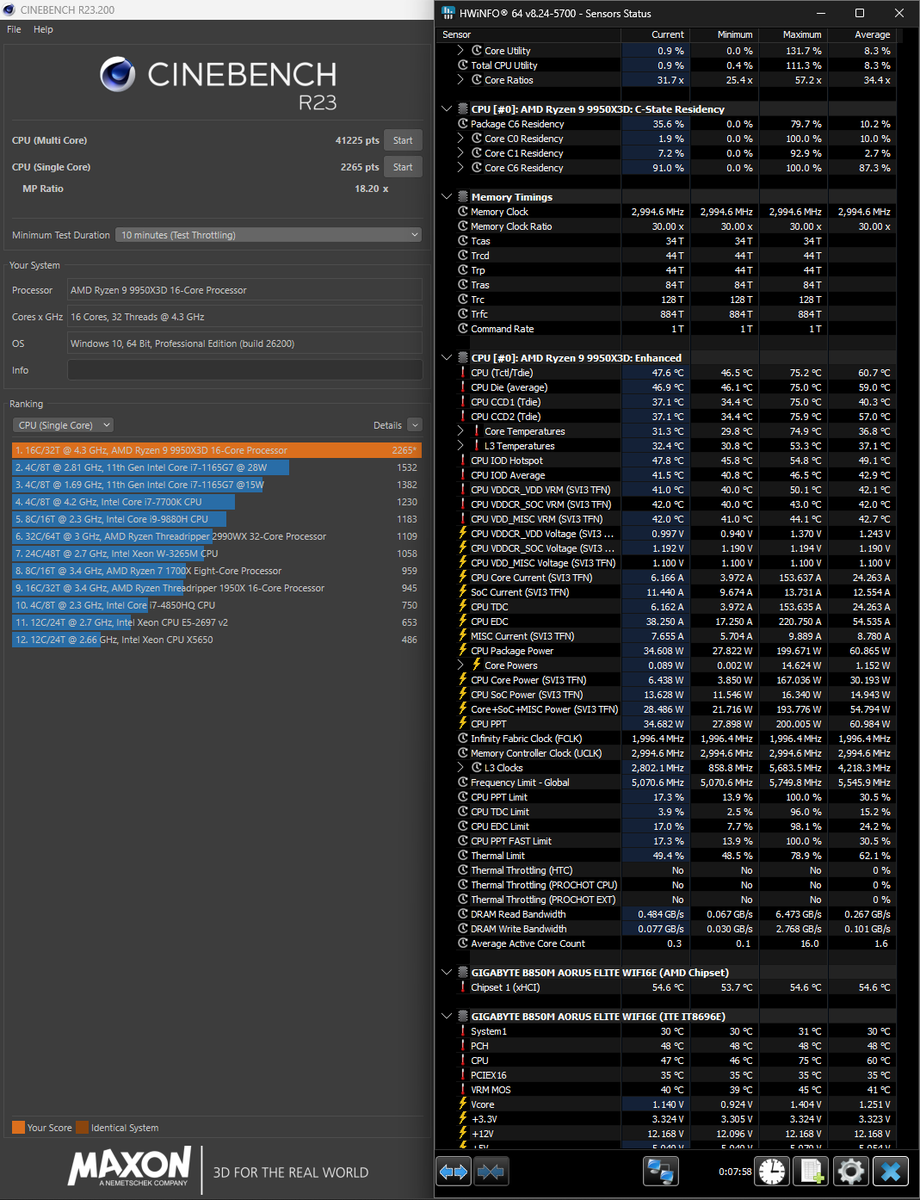Click clock icon on Infinity Fabric Clock row

(x=462, y=739)
